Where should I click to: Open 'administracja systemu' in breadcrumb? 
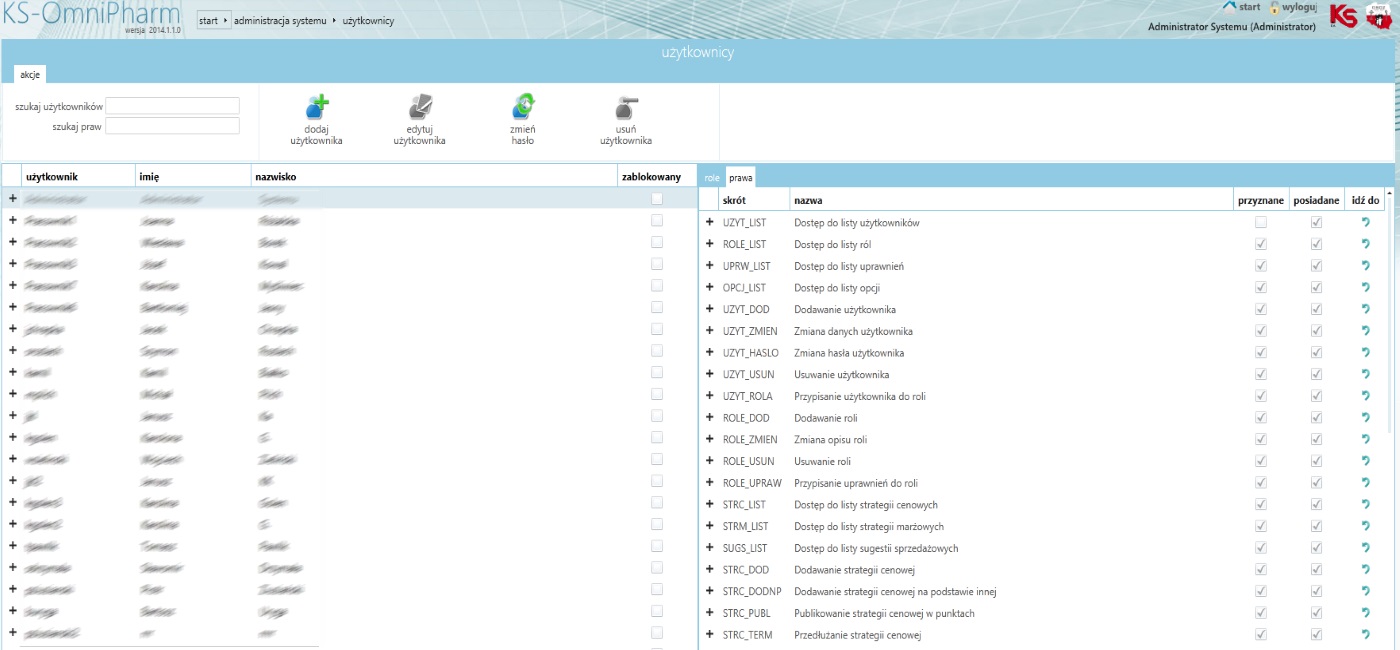click(x=280, y=20)
